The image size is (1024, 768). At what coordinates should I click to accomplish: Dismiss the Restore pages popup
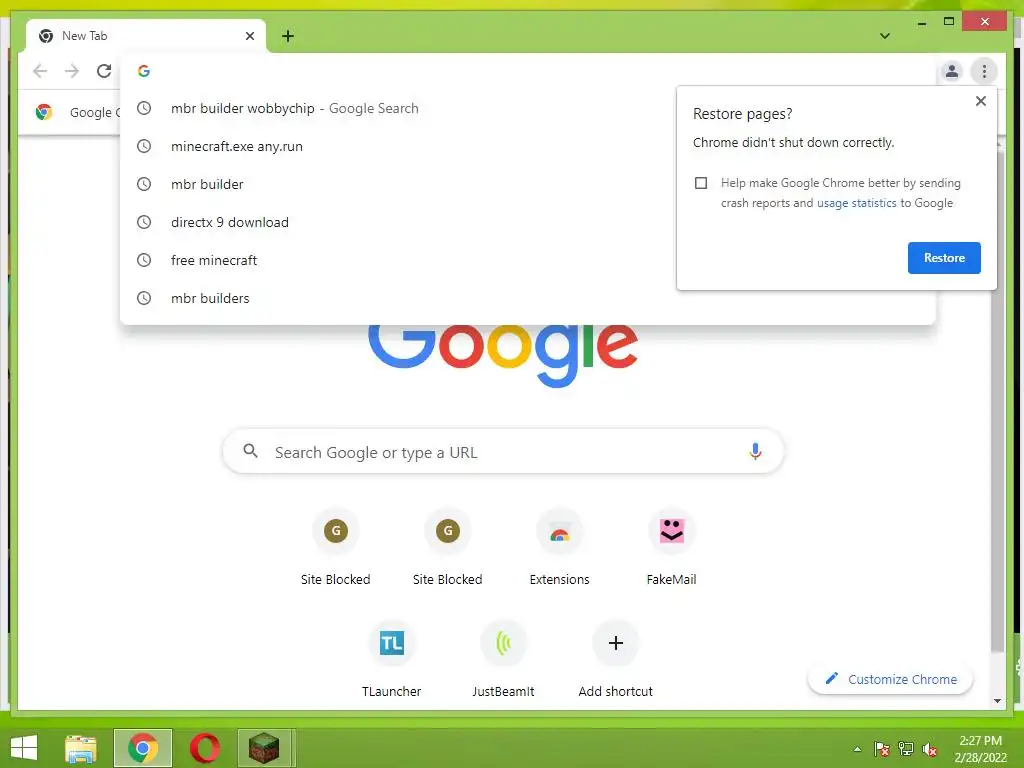pos(980,101)
